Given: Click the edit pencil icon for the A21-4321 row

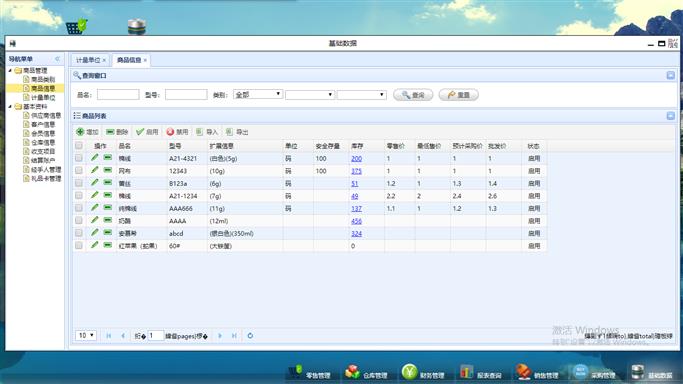Looking at the screenshot, I should [x=95, y=158].
